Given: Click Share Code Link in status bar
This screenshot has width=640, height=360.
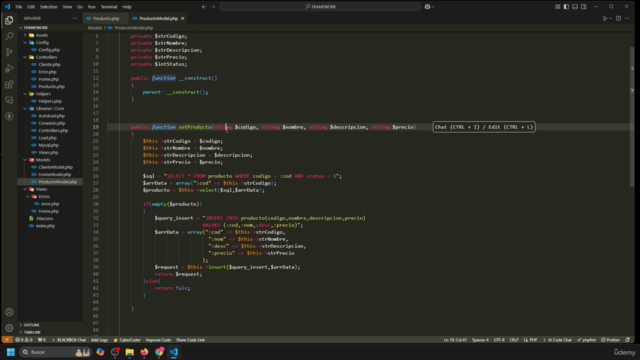Looking at the screenshot, I should click(x=190, y=340).
